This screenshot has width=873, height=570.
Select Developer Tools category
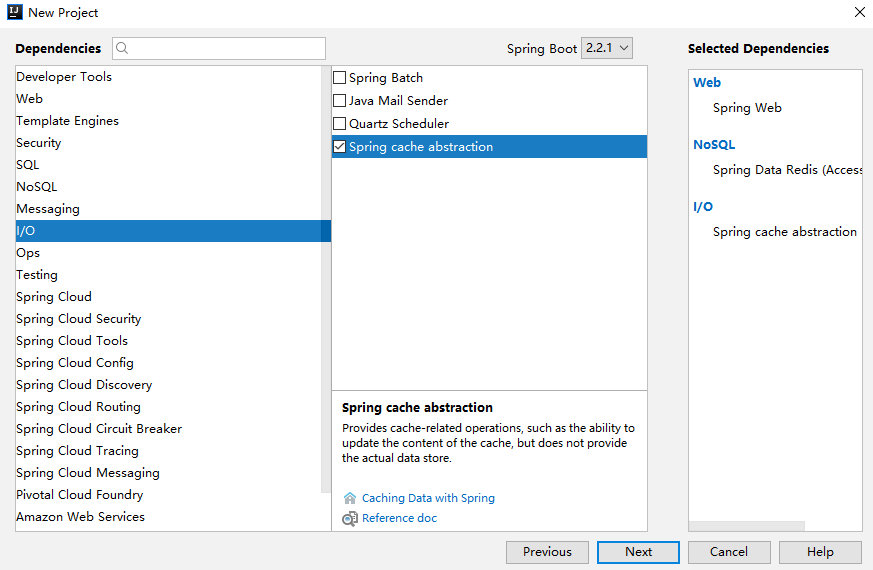[168, 77]
